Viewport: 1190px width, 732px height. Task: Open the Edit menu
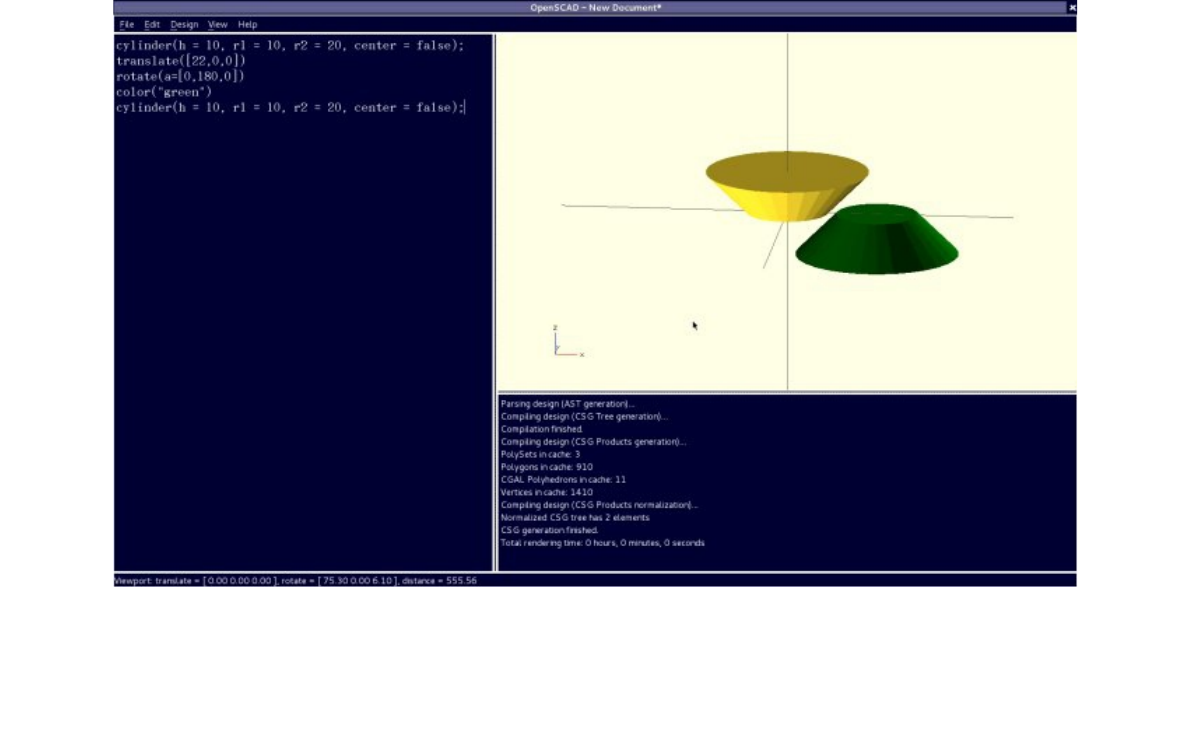point(152,24)
